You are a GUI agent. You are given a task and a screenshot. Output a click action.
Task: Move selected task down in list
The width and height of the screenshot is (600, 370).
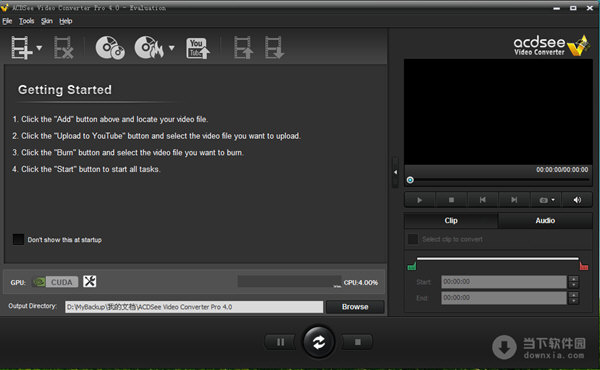click(x=274, y=48)
